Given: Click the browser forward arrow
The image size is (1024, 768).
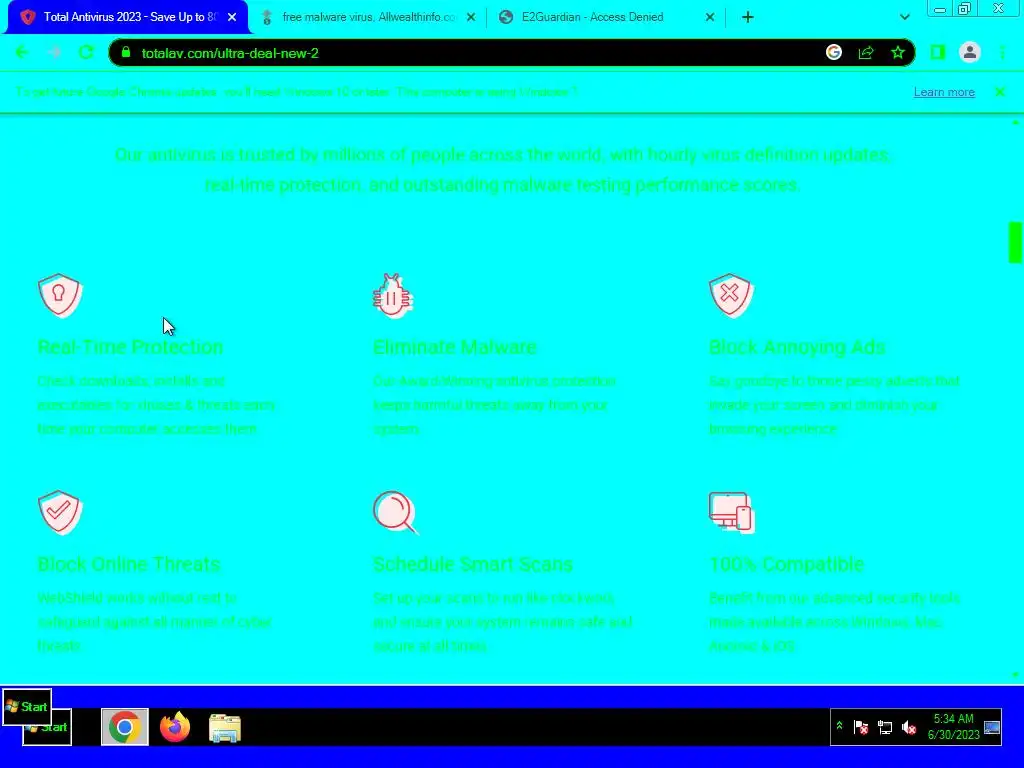Looking at the screenshot, I should click(54, 53).
